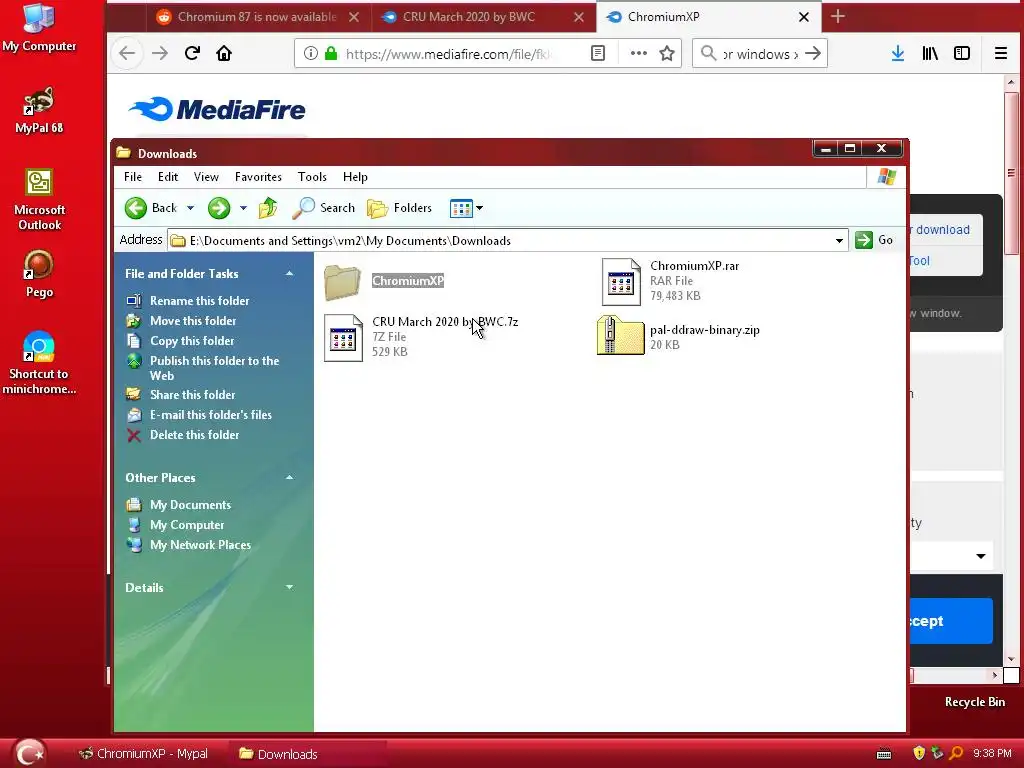Open the View menu
Image resolution: width=1024 pixels, height=768 pixels.
coord(206,177)
